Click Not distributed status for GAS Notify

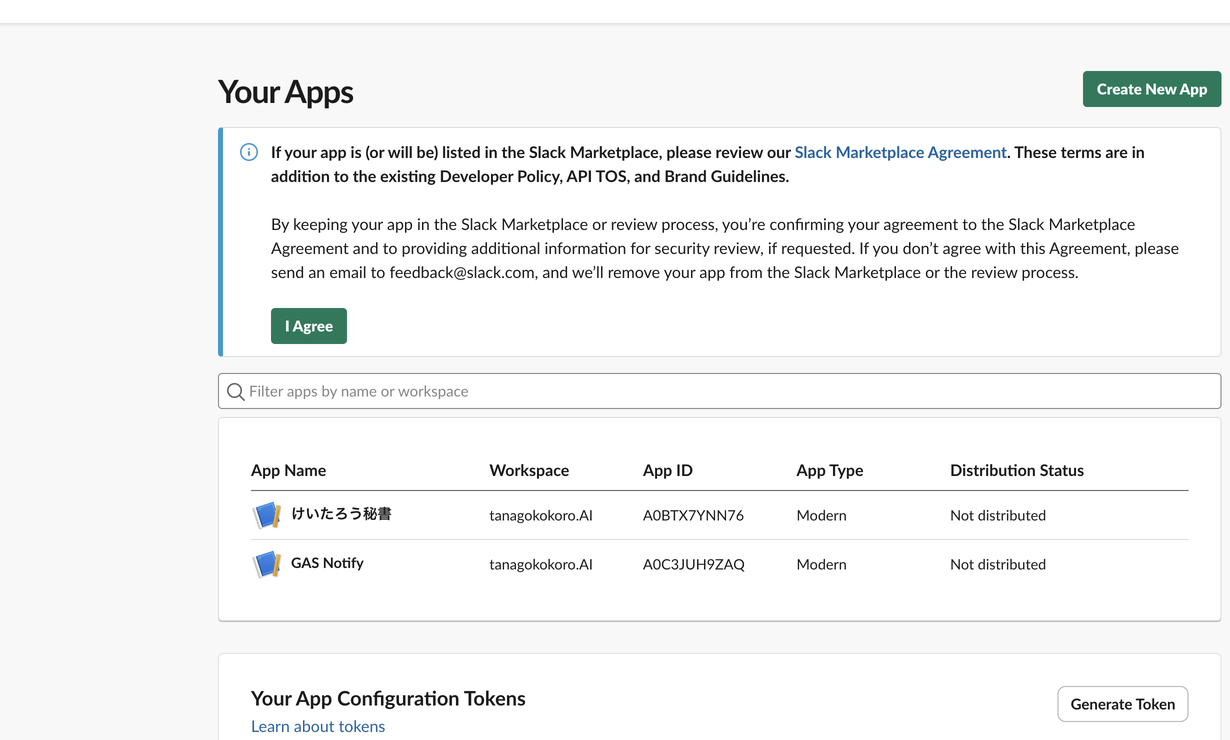click(998, 564)
